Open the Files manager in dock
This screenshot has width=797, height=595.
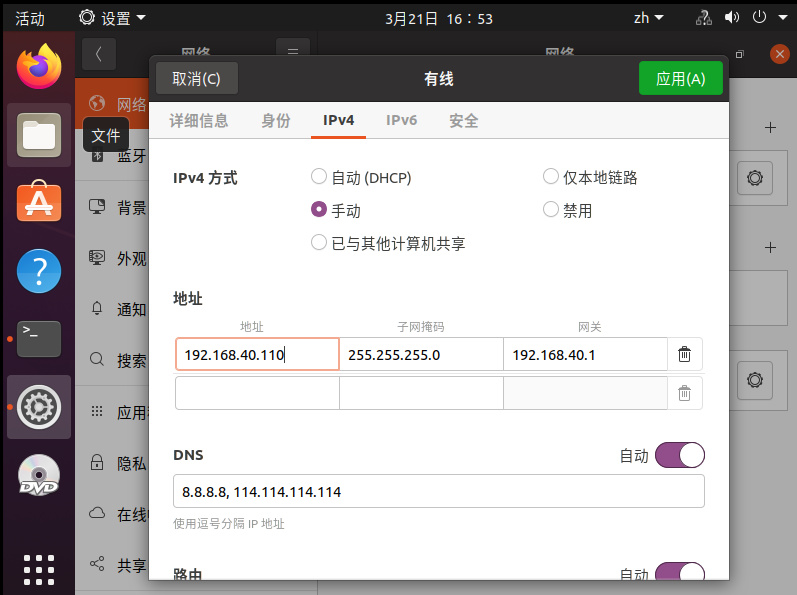[x=39, y=134]
